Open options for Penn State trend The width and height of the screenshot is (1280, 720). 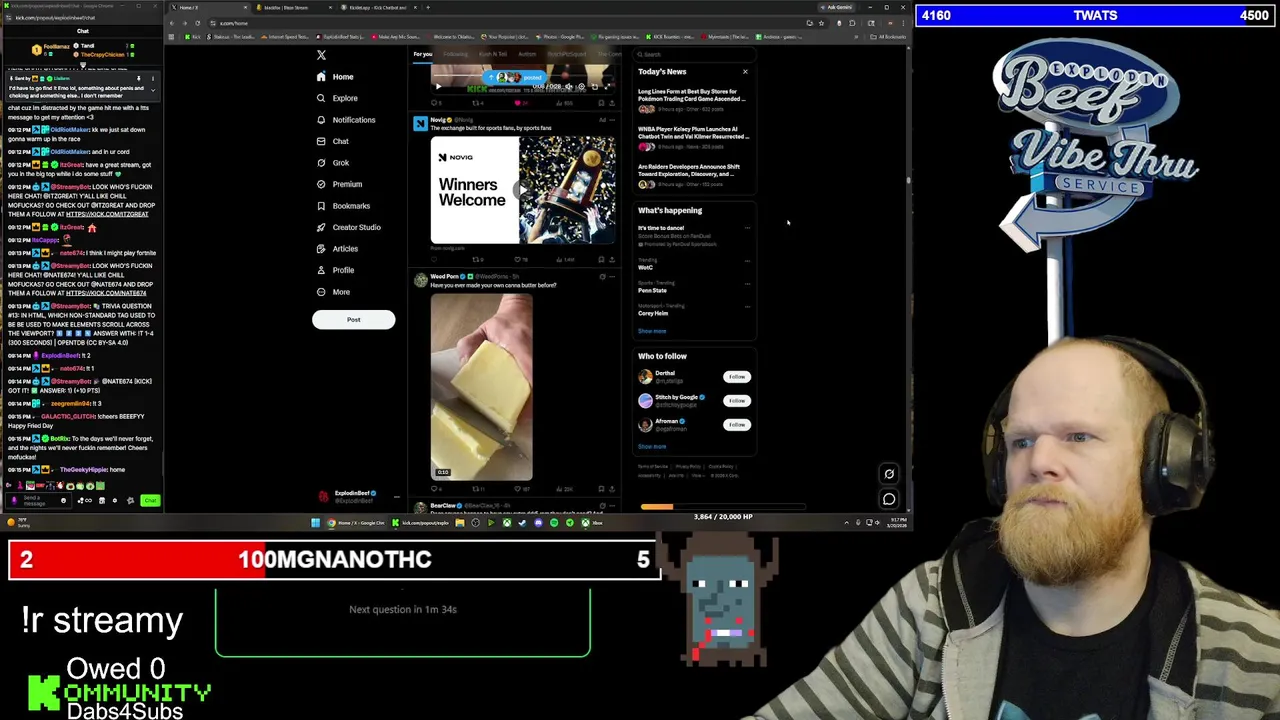pyautogui.click(x=747, y=284)
